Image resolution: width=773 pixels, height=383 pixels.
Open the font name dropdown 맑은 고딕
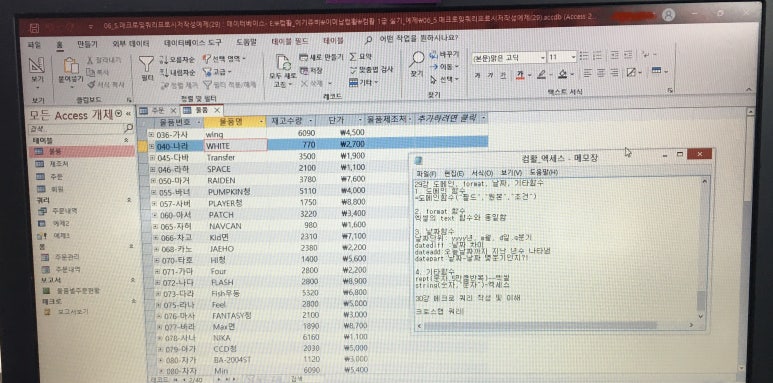[542, 58]
